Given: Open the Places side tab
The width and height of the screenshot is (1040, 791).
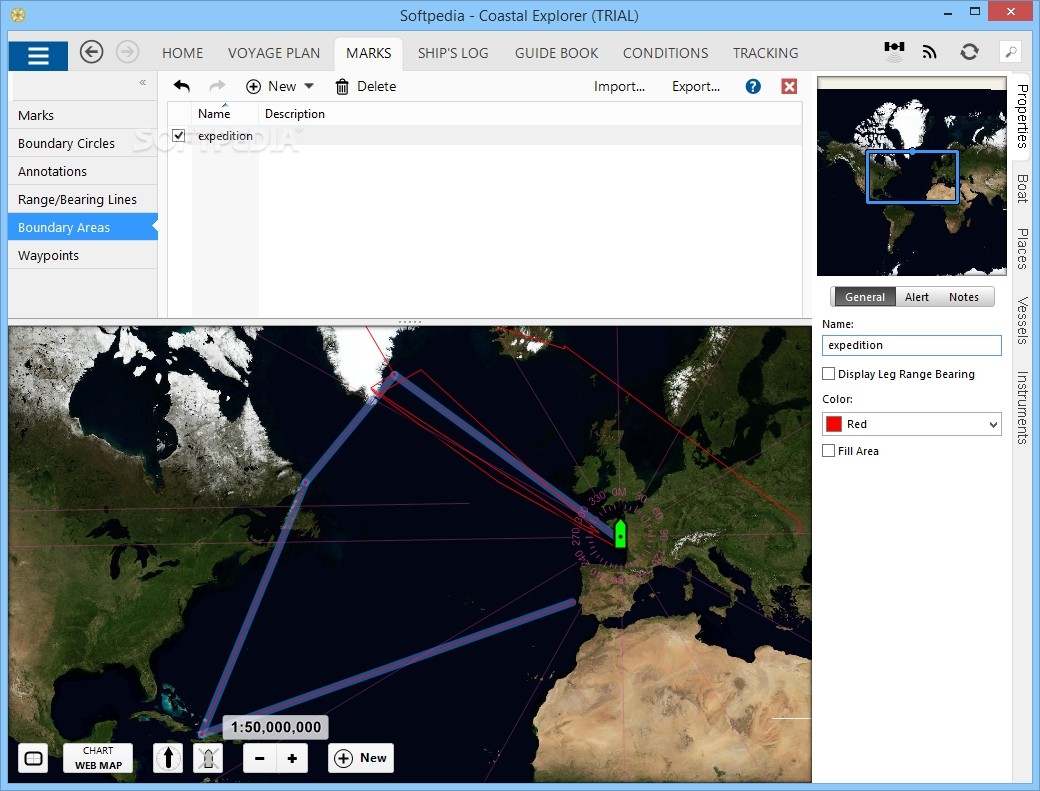Looking at the screenshot, I should [1022, 249].
